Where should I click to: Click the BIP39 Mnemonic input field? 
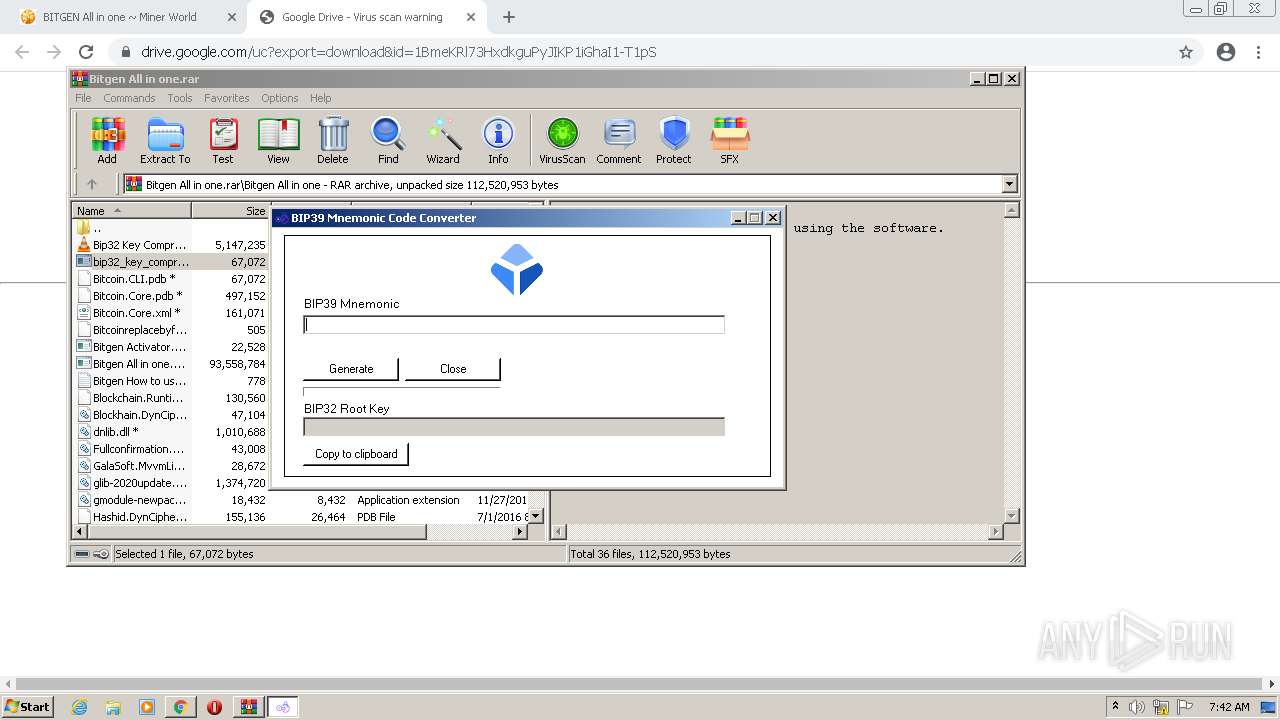click(x=514, y=325)
